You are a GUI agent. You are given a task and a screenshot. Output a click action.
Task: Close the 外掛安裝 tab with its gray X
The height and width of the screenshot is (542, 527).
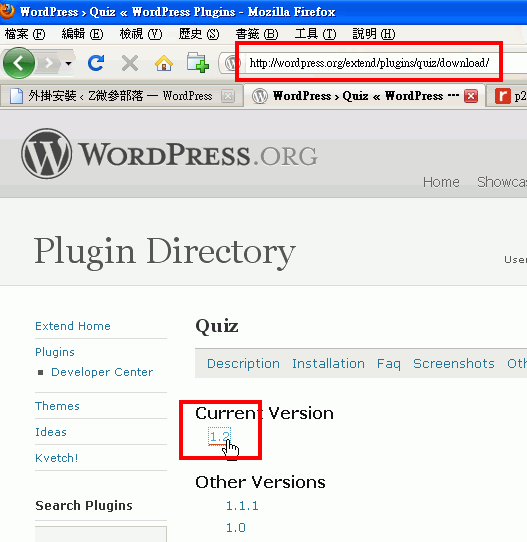pyautogui.click(x=228, y=96)
